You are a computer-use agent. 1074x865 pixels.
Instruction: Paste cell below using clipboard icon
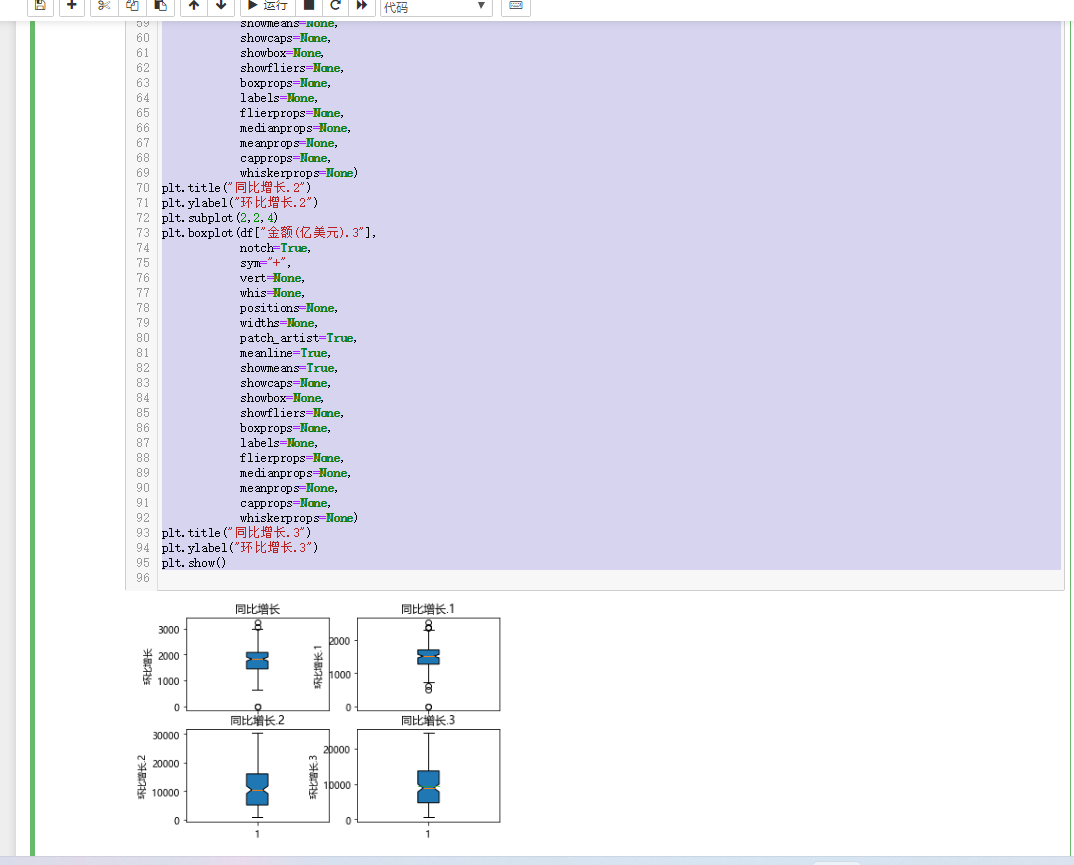[160, 5]
